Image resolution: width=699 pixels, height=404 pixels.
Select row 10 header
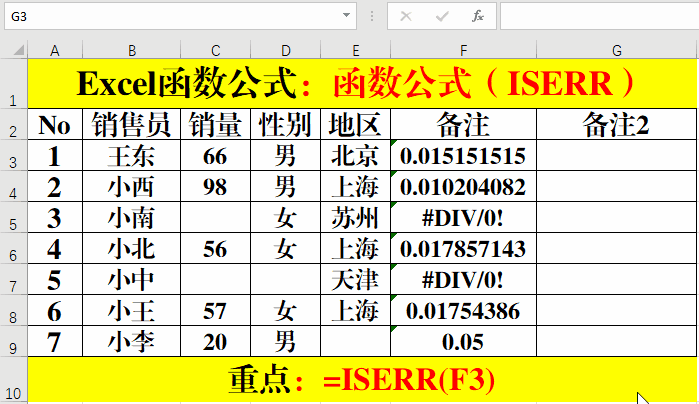click(x=13, y=380)
